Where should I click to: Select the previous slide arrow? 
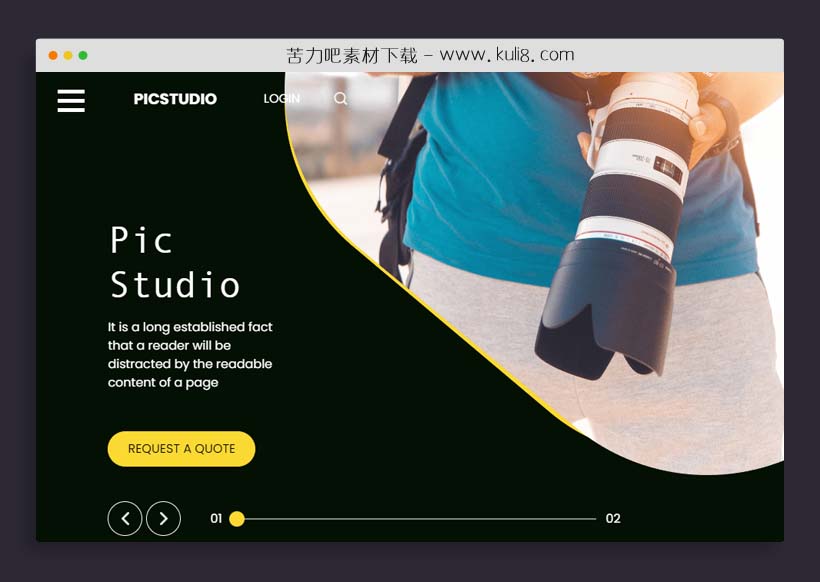125,518
